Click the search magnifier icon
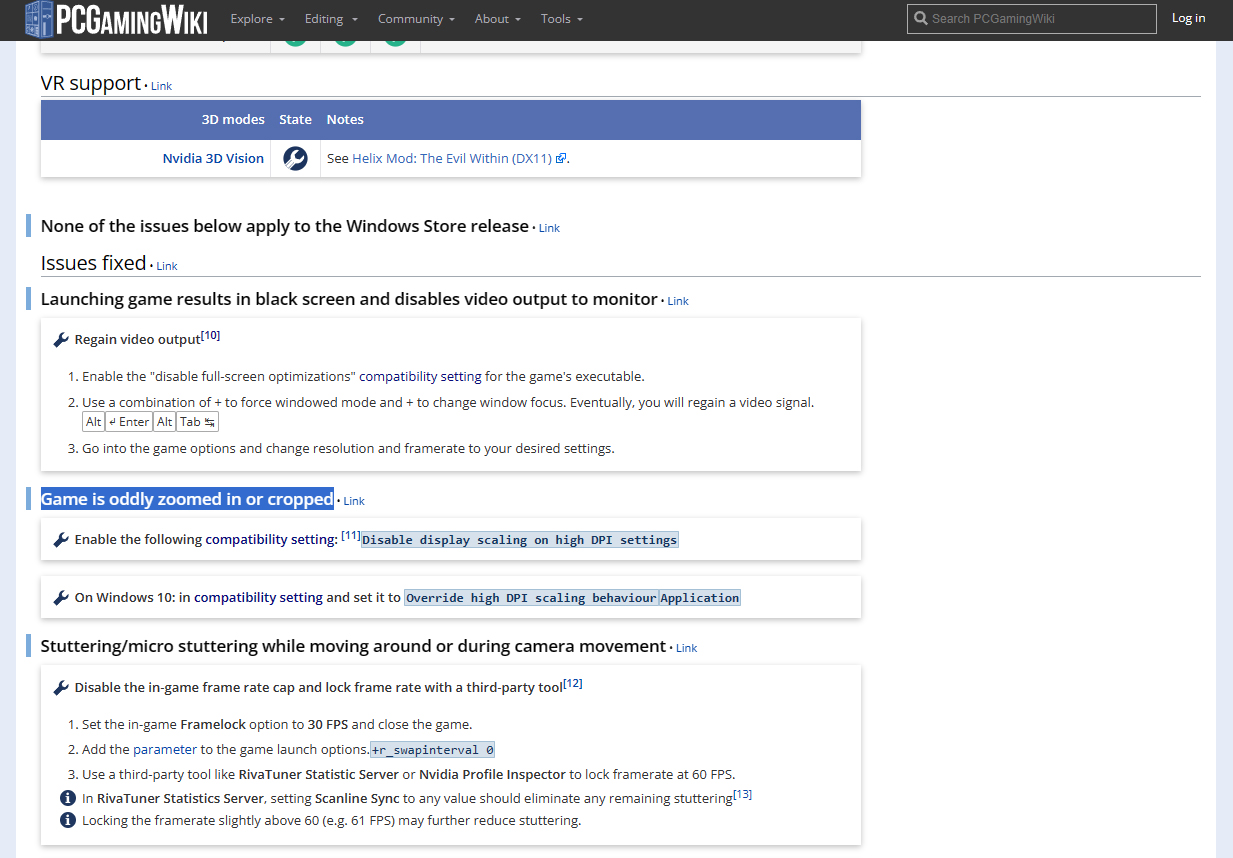The height and width of the screenshot is (858, 1233). pyautogui.click(x=920, y=18)
